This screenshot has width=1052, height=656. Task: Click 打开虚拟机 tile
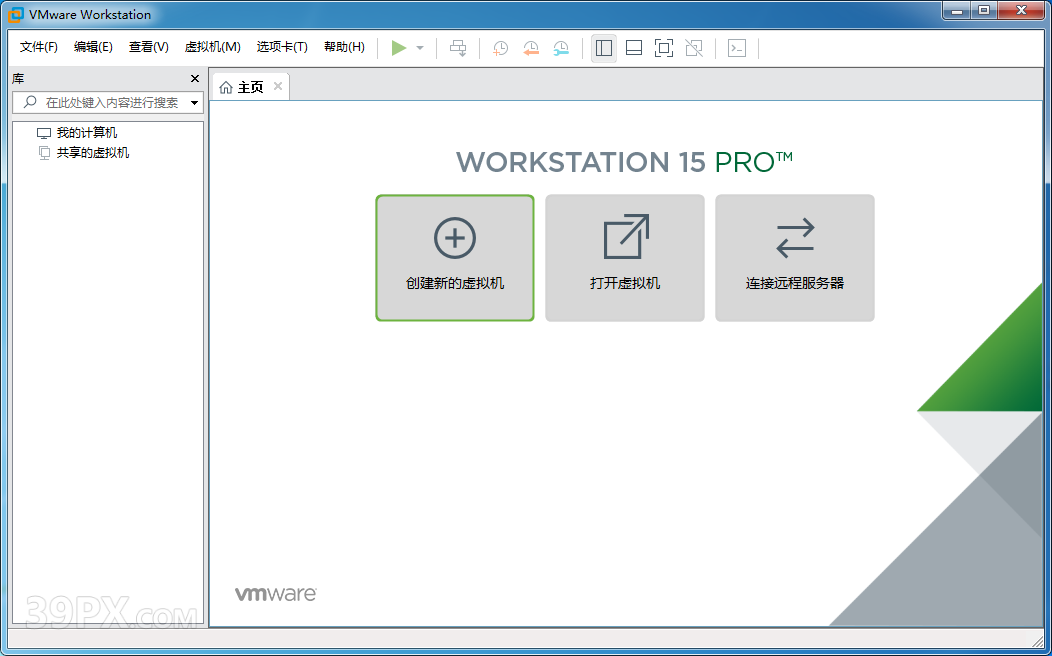(625, 258)
